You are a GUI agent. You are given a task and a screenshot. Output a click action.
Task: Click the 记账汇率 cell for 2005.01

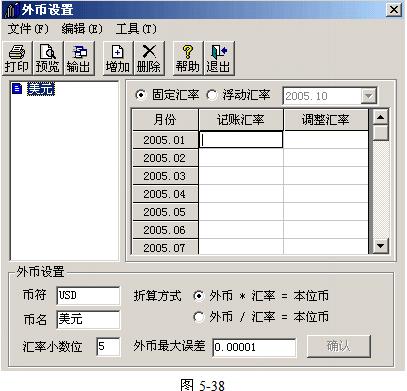[x=241, y=140]
